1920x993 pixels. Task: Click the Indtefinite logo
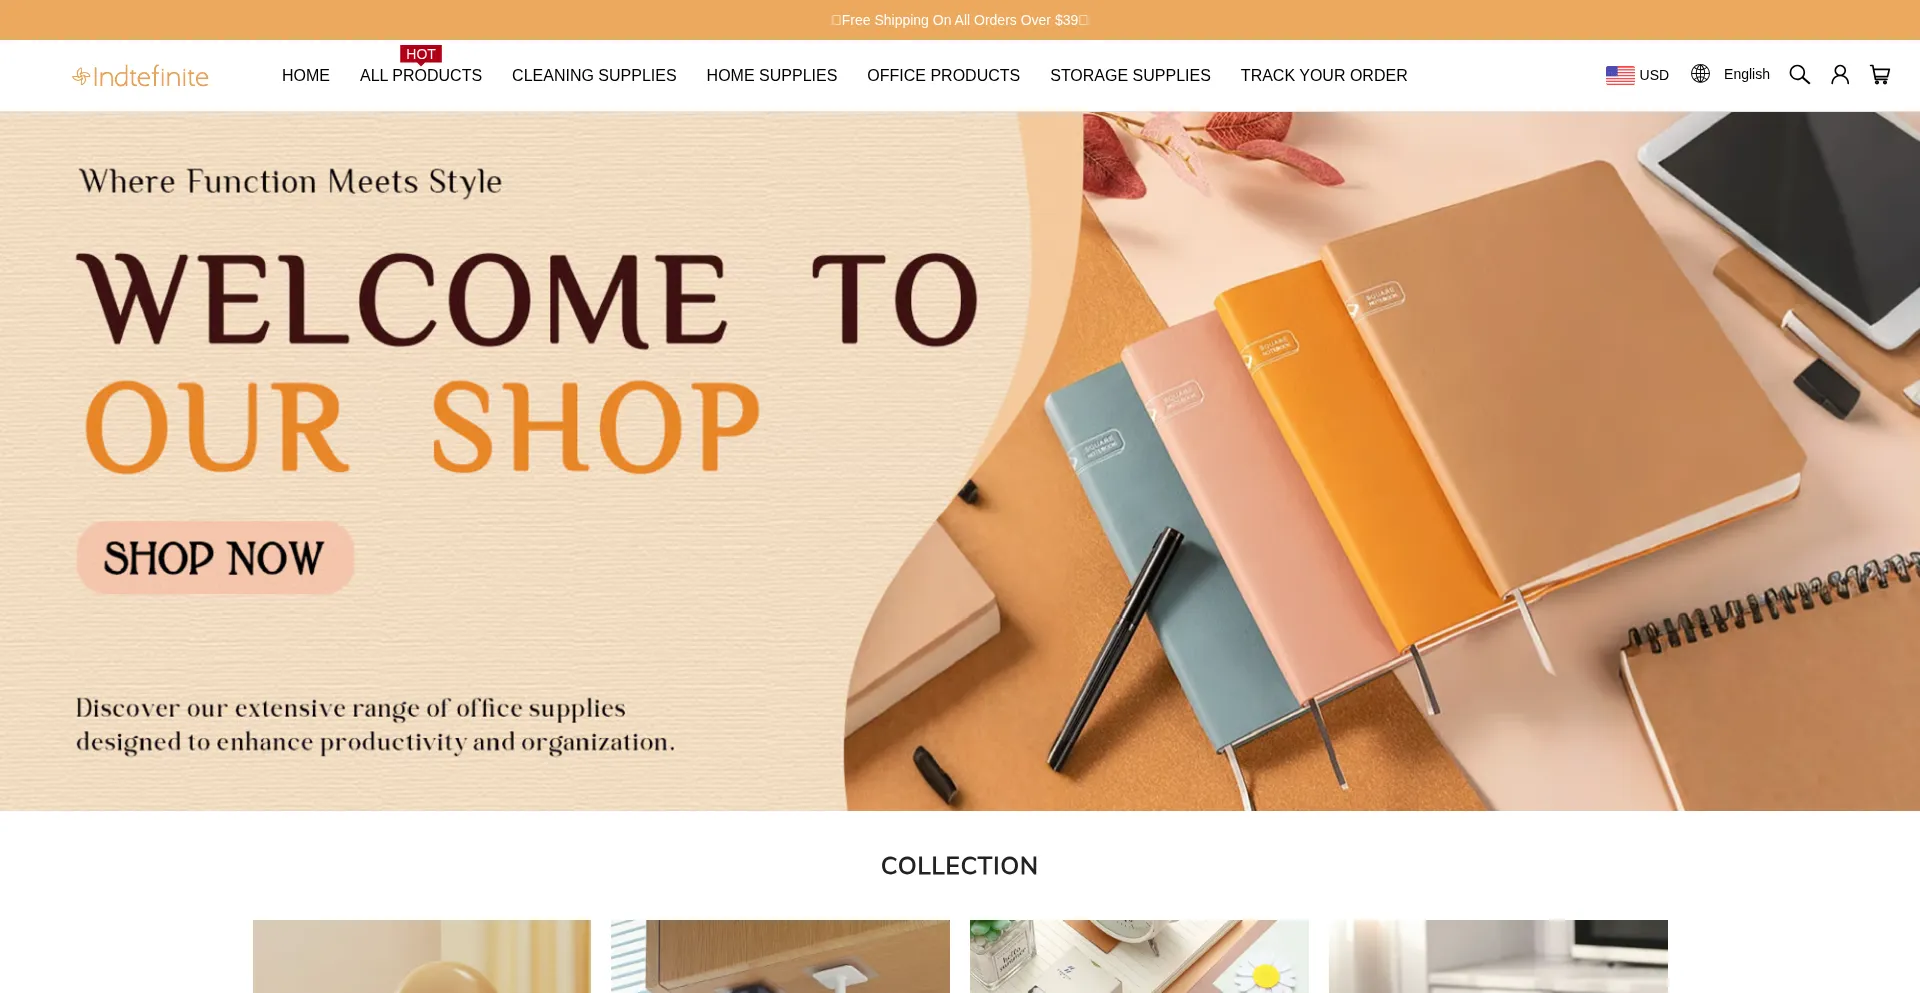tap(141, 77)
